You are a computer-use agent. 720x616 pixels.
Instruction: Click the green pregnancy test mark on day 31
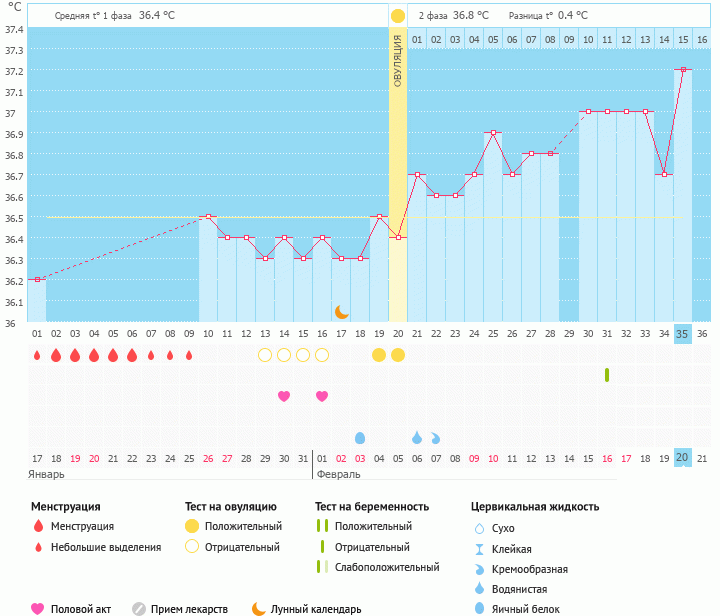tap(607, 375)
